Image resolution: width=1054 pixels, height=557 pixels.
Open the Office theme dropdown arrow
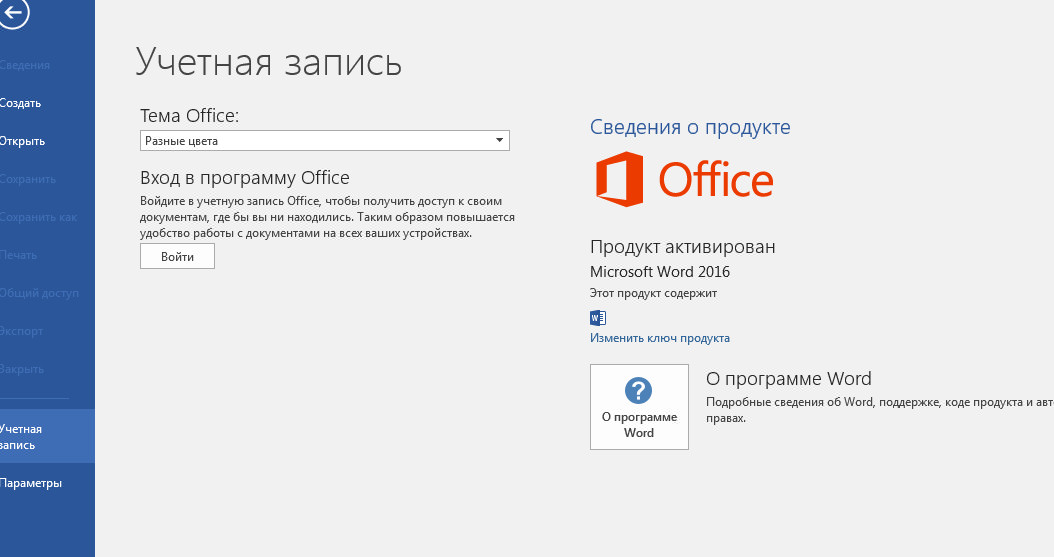click(x=499, y=140)
